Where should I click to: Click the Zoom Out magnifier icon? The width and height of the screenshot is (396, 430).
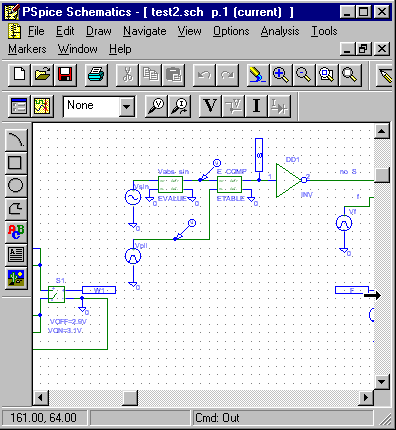[x=304, y=75]
